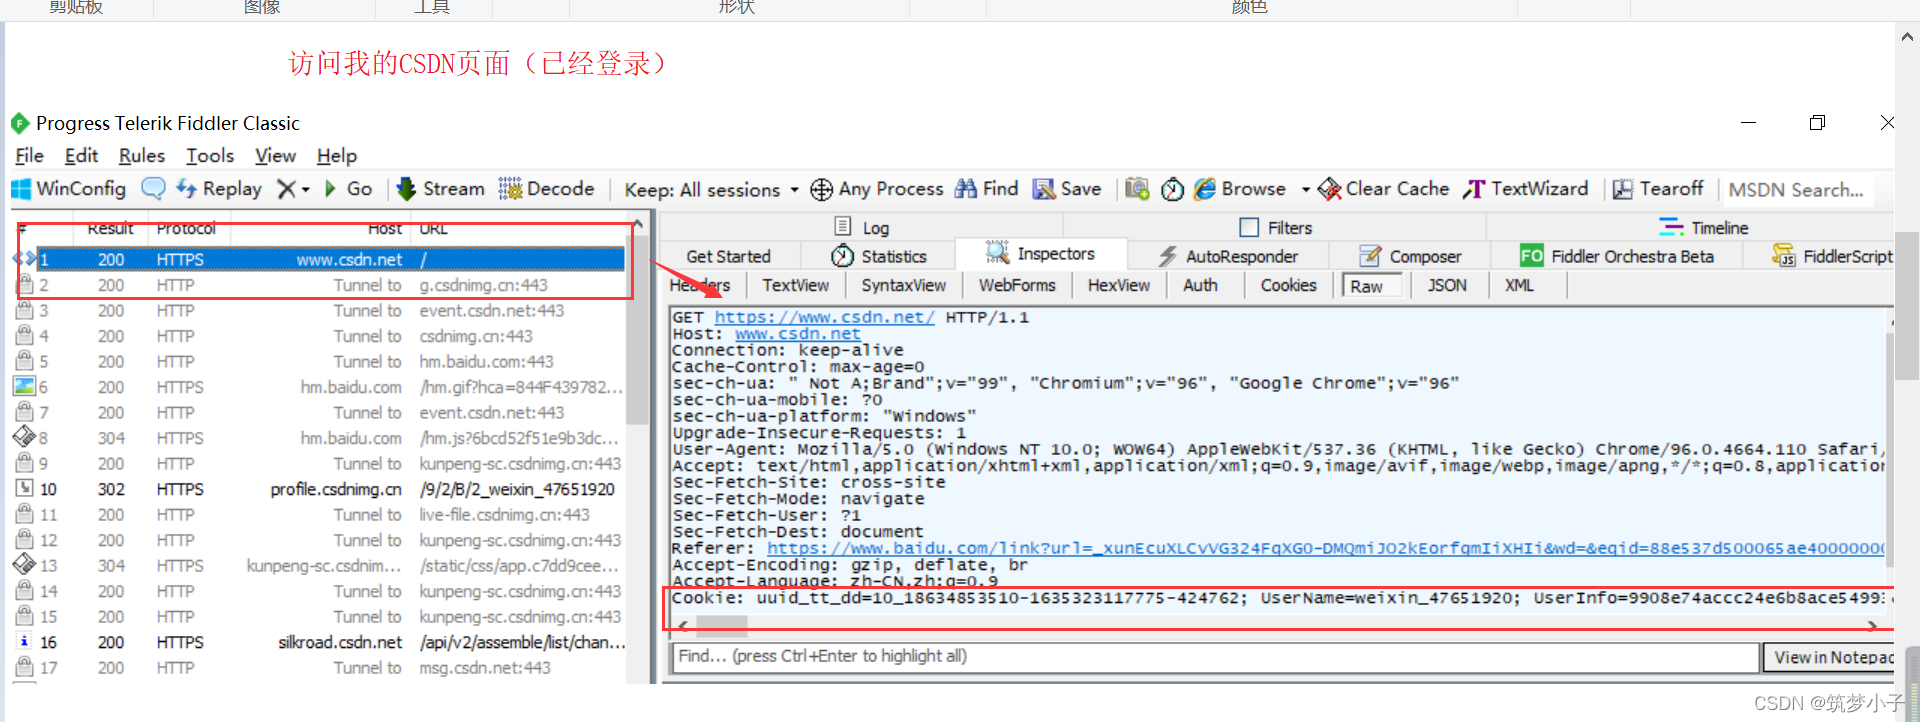The height and width of the screenshot is (722, 1920).
Task: Select session 6 hm.baidu.com hm.gif row
Action: 320,387
